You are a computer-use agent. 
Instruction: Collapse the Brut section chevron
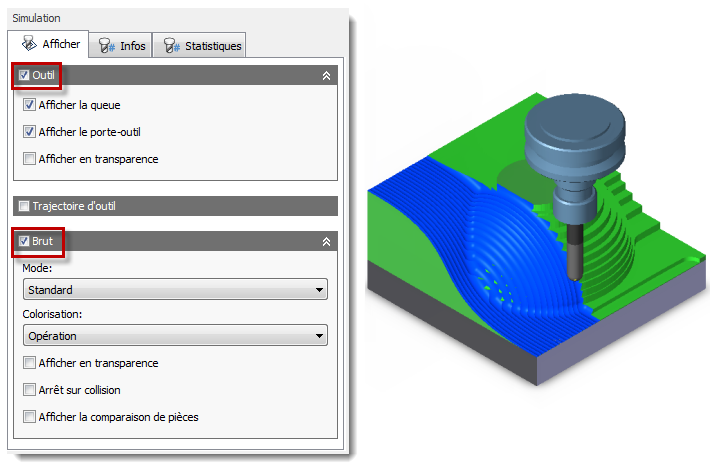(326, 242)
